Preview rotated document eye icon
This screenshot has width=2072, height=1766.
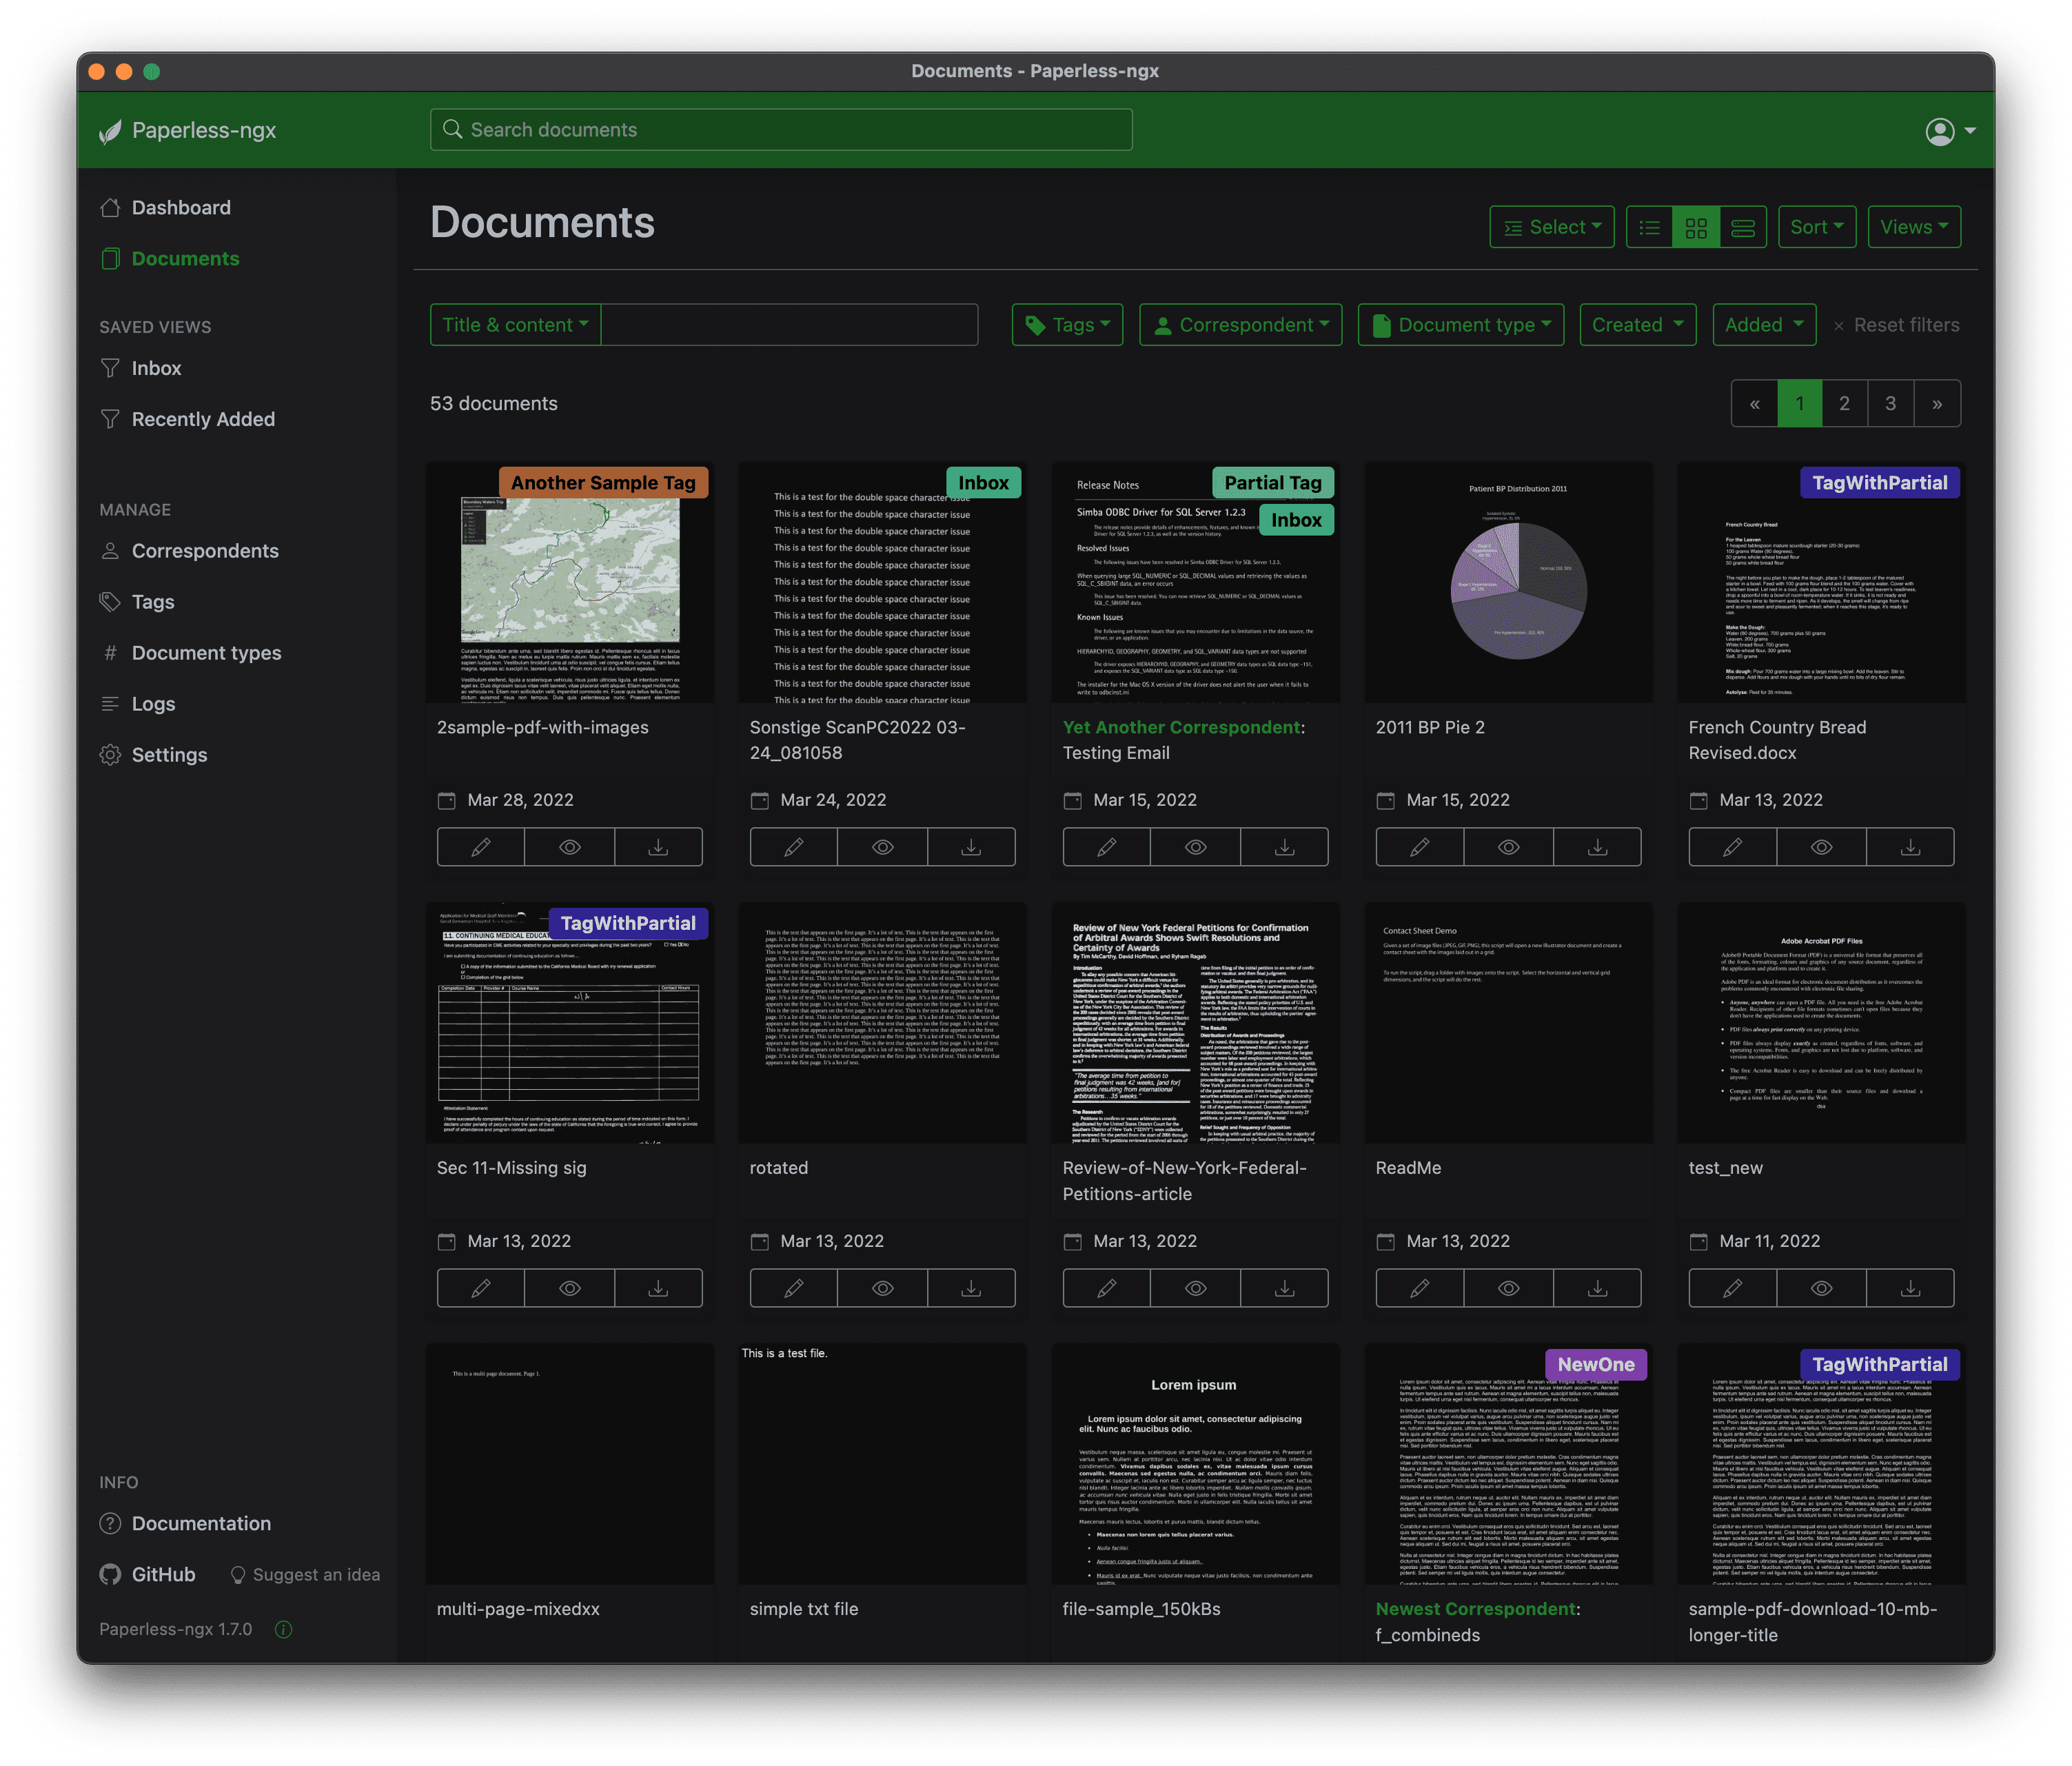point(883,1288)
